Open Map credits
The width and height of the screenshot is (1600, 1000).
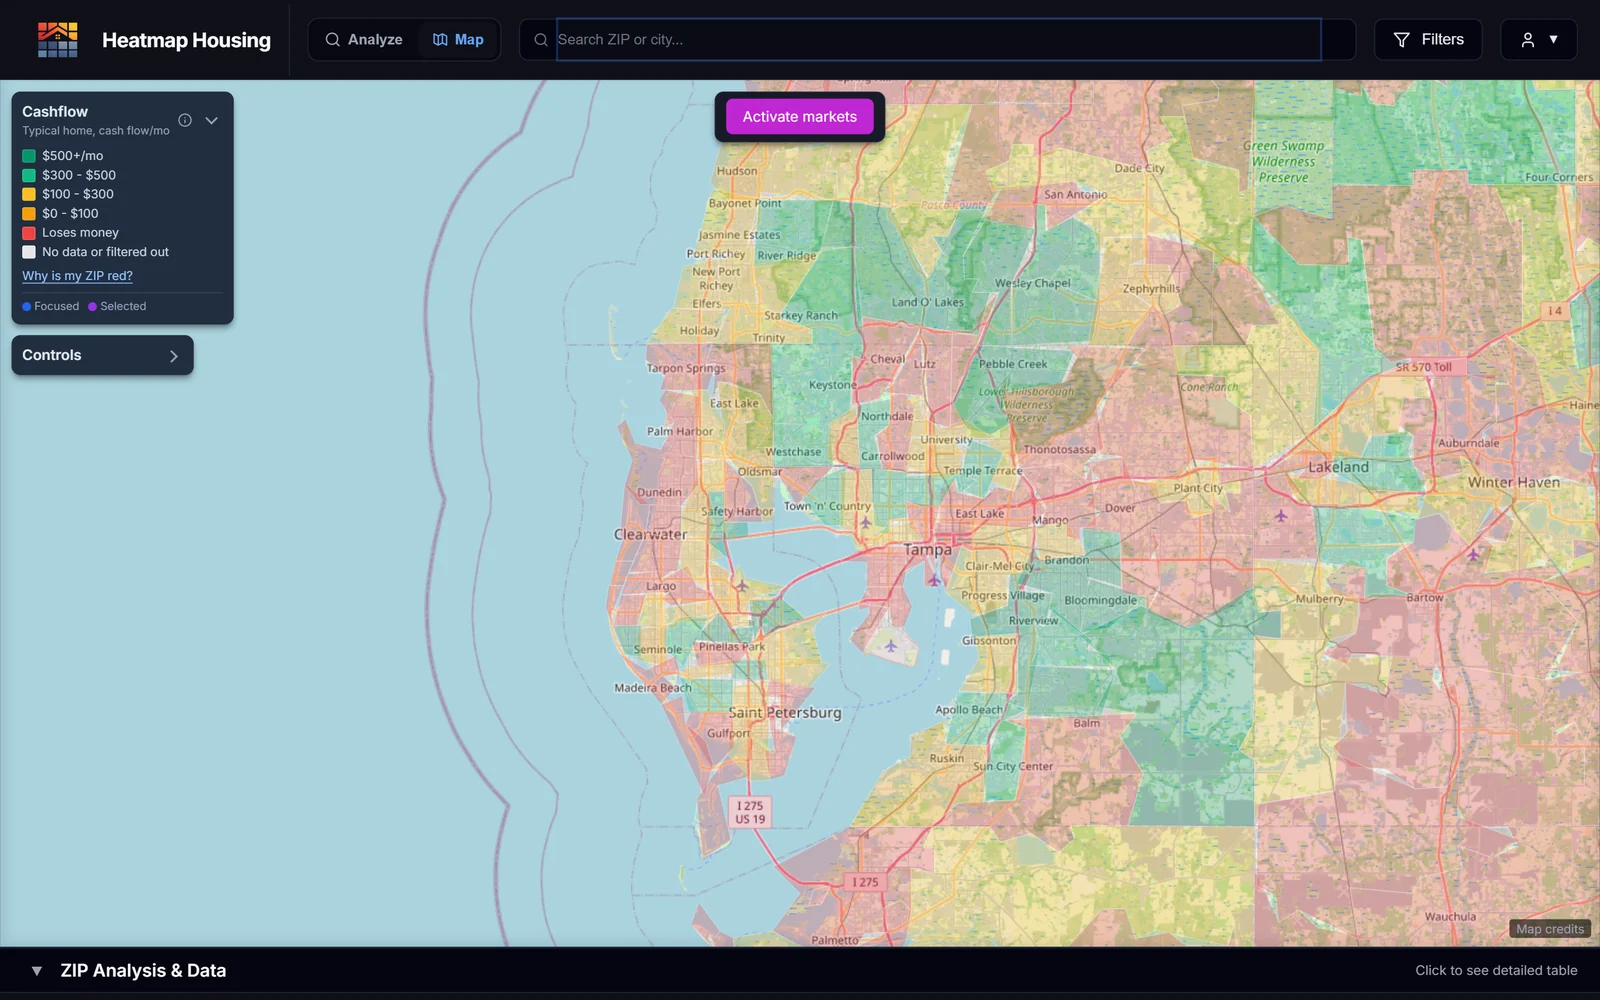tap(1550, 929)
